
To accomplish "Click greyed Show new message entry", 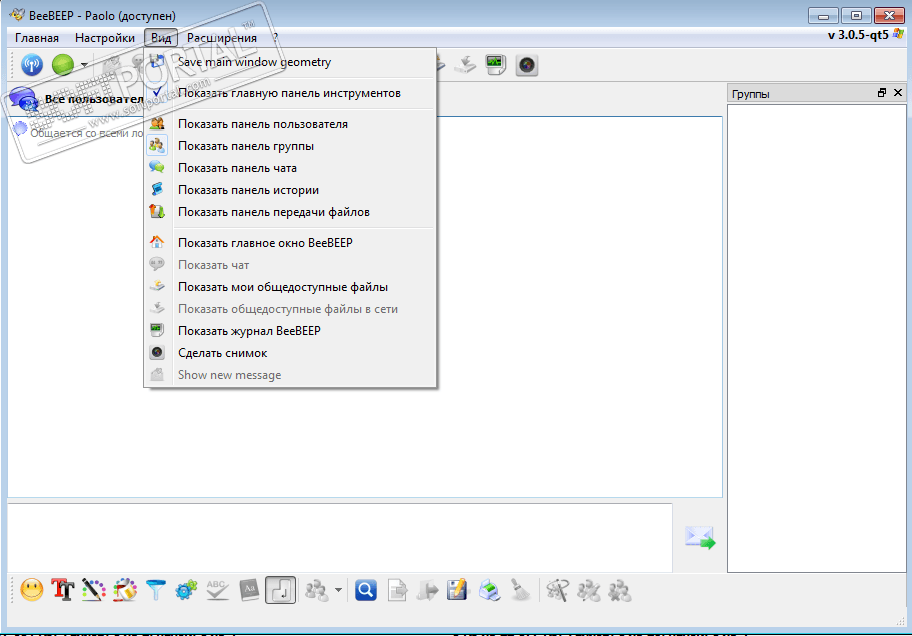I will (290, 375).
